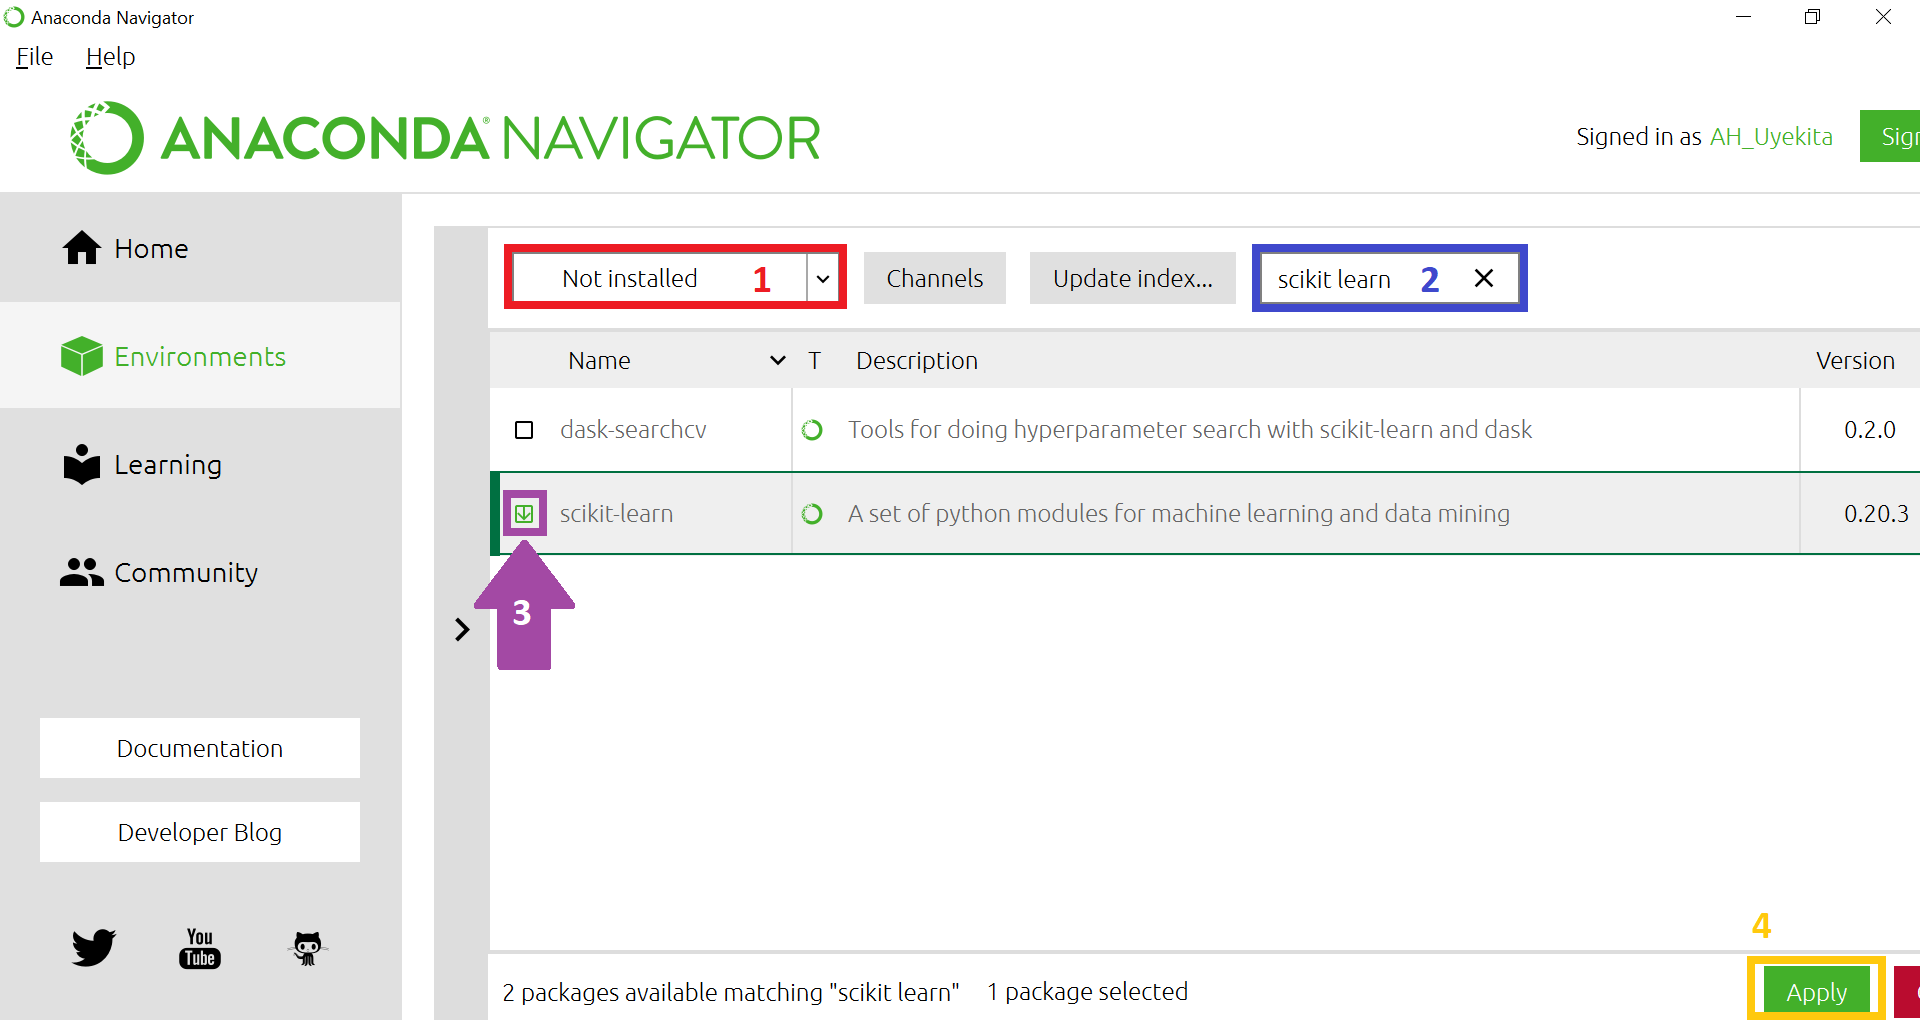Screen dimensions: 1920x1020
Task: Click the '1 package selected' status text
Action: pos(1087,992)
